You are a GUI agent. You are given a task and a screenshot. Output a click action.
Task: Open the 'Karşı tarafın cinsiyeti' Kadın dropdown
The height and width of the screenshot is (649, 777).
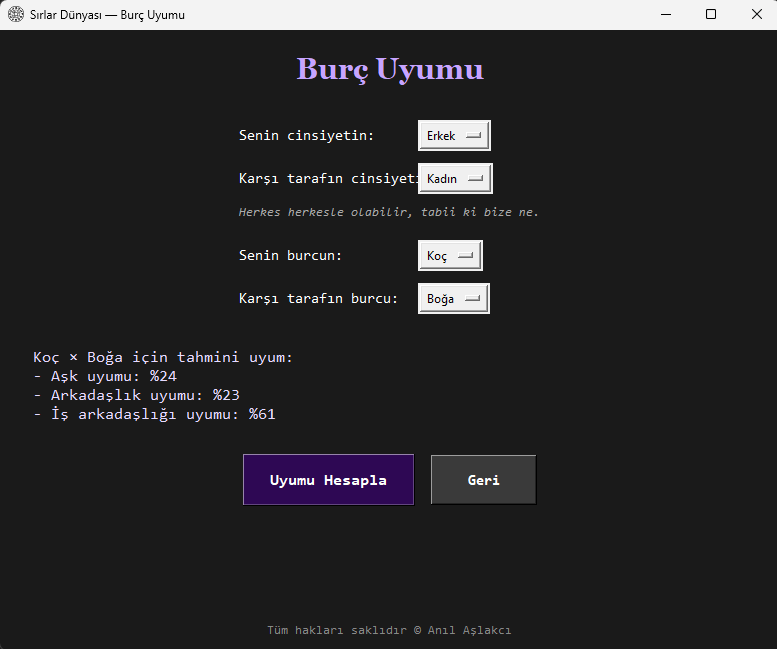pos(455,178)
